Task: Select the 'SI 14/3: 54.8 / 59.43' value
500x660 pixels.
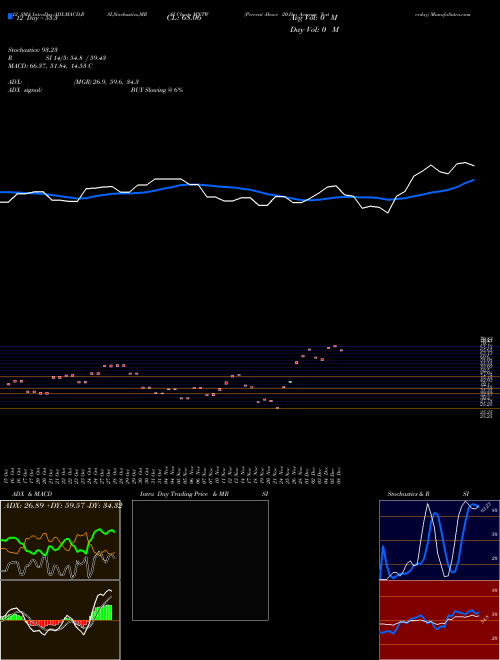Action: pos(76,58)
